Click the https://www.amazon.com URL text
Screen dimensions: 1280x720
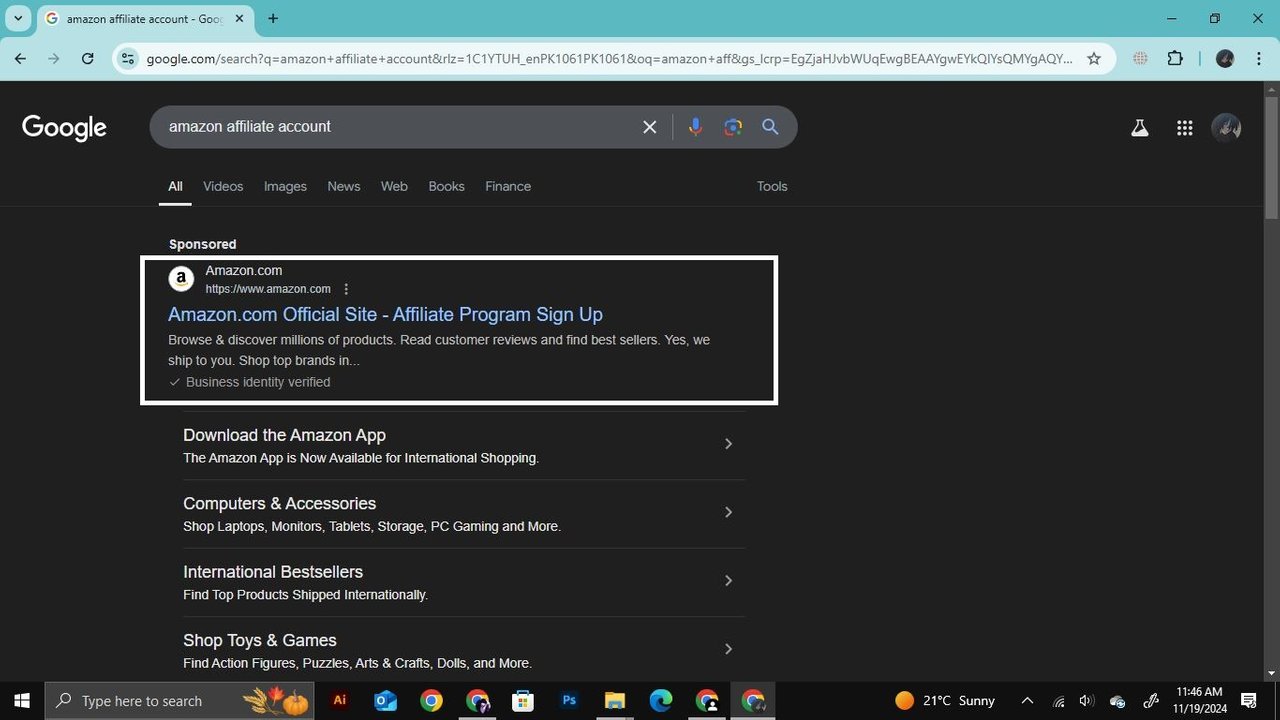(268, 289)
